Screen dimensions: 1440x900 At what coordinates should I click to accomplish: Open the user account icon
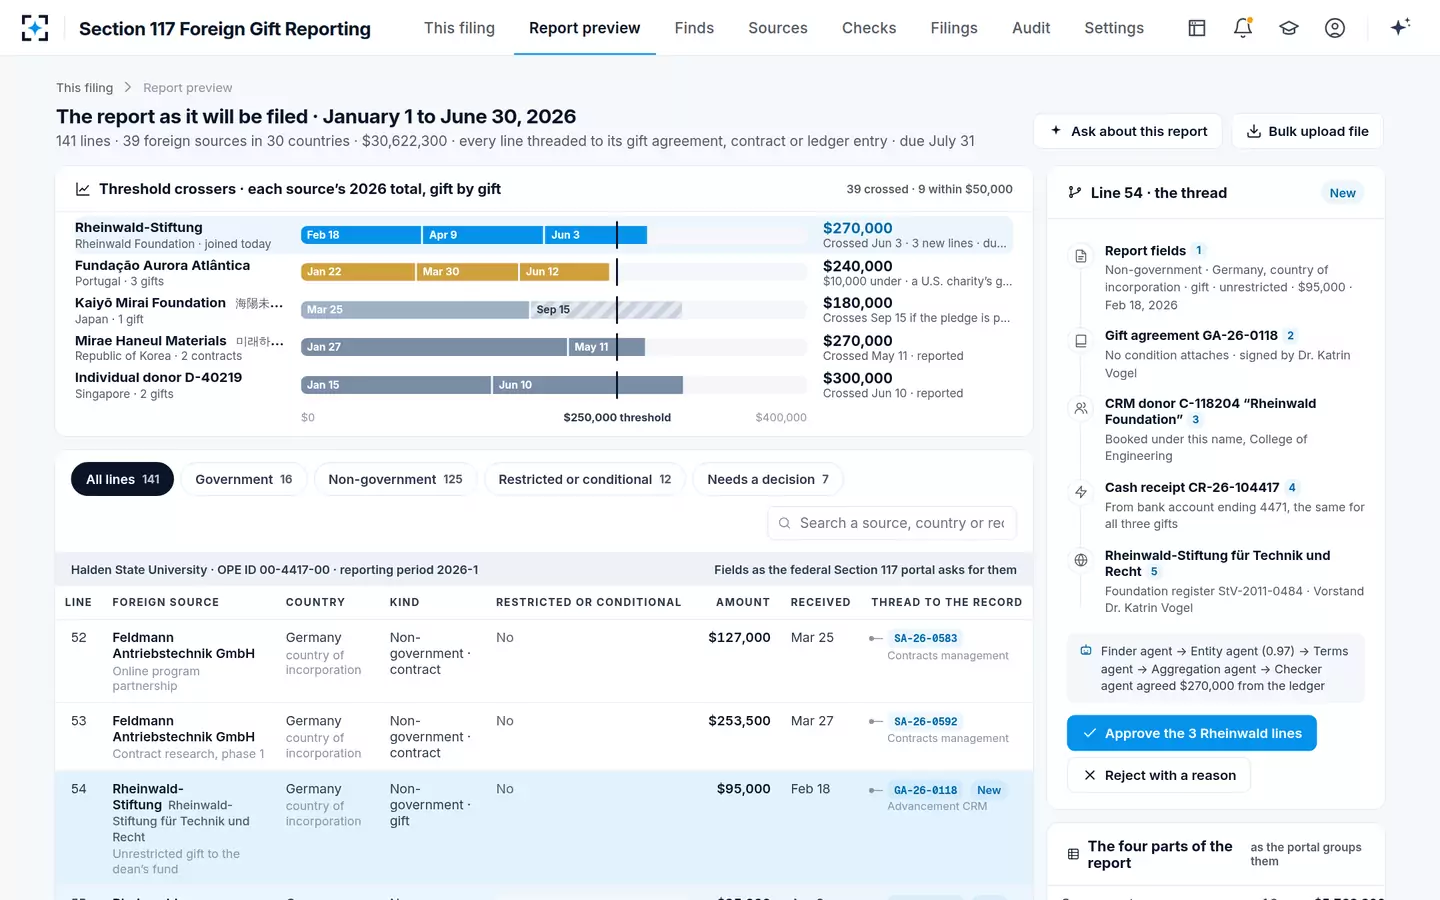1335,28
